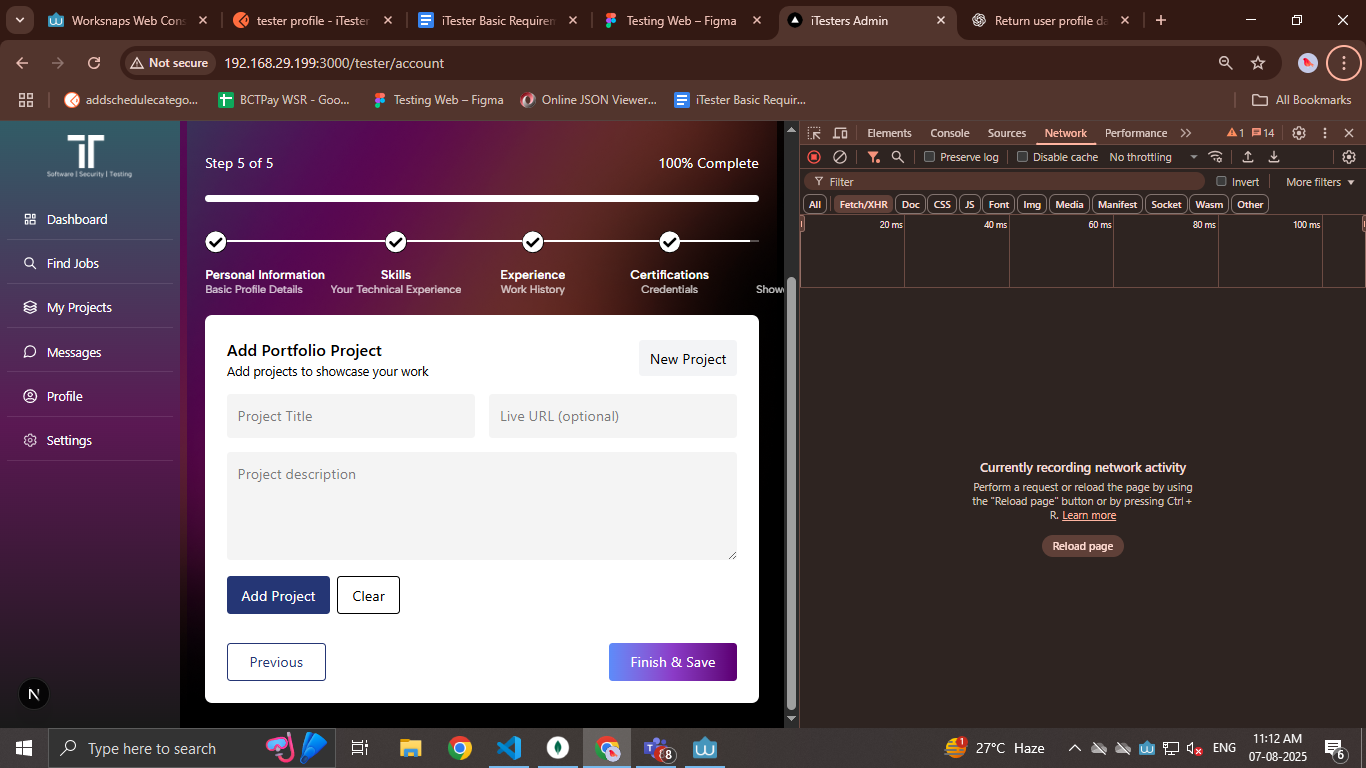The image size is (1366, 768).
Task: Tick the Invert filter checkbox
Action: tap(1221, 182)
